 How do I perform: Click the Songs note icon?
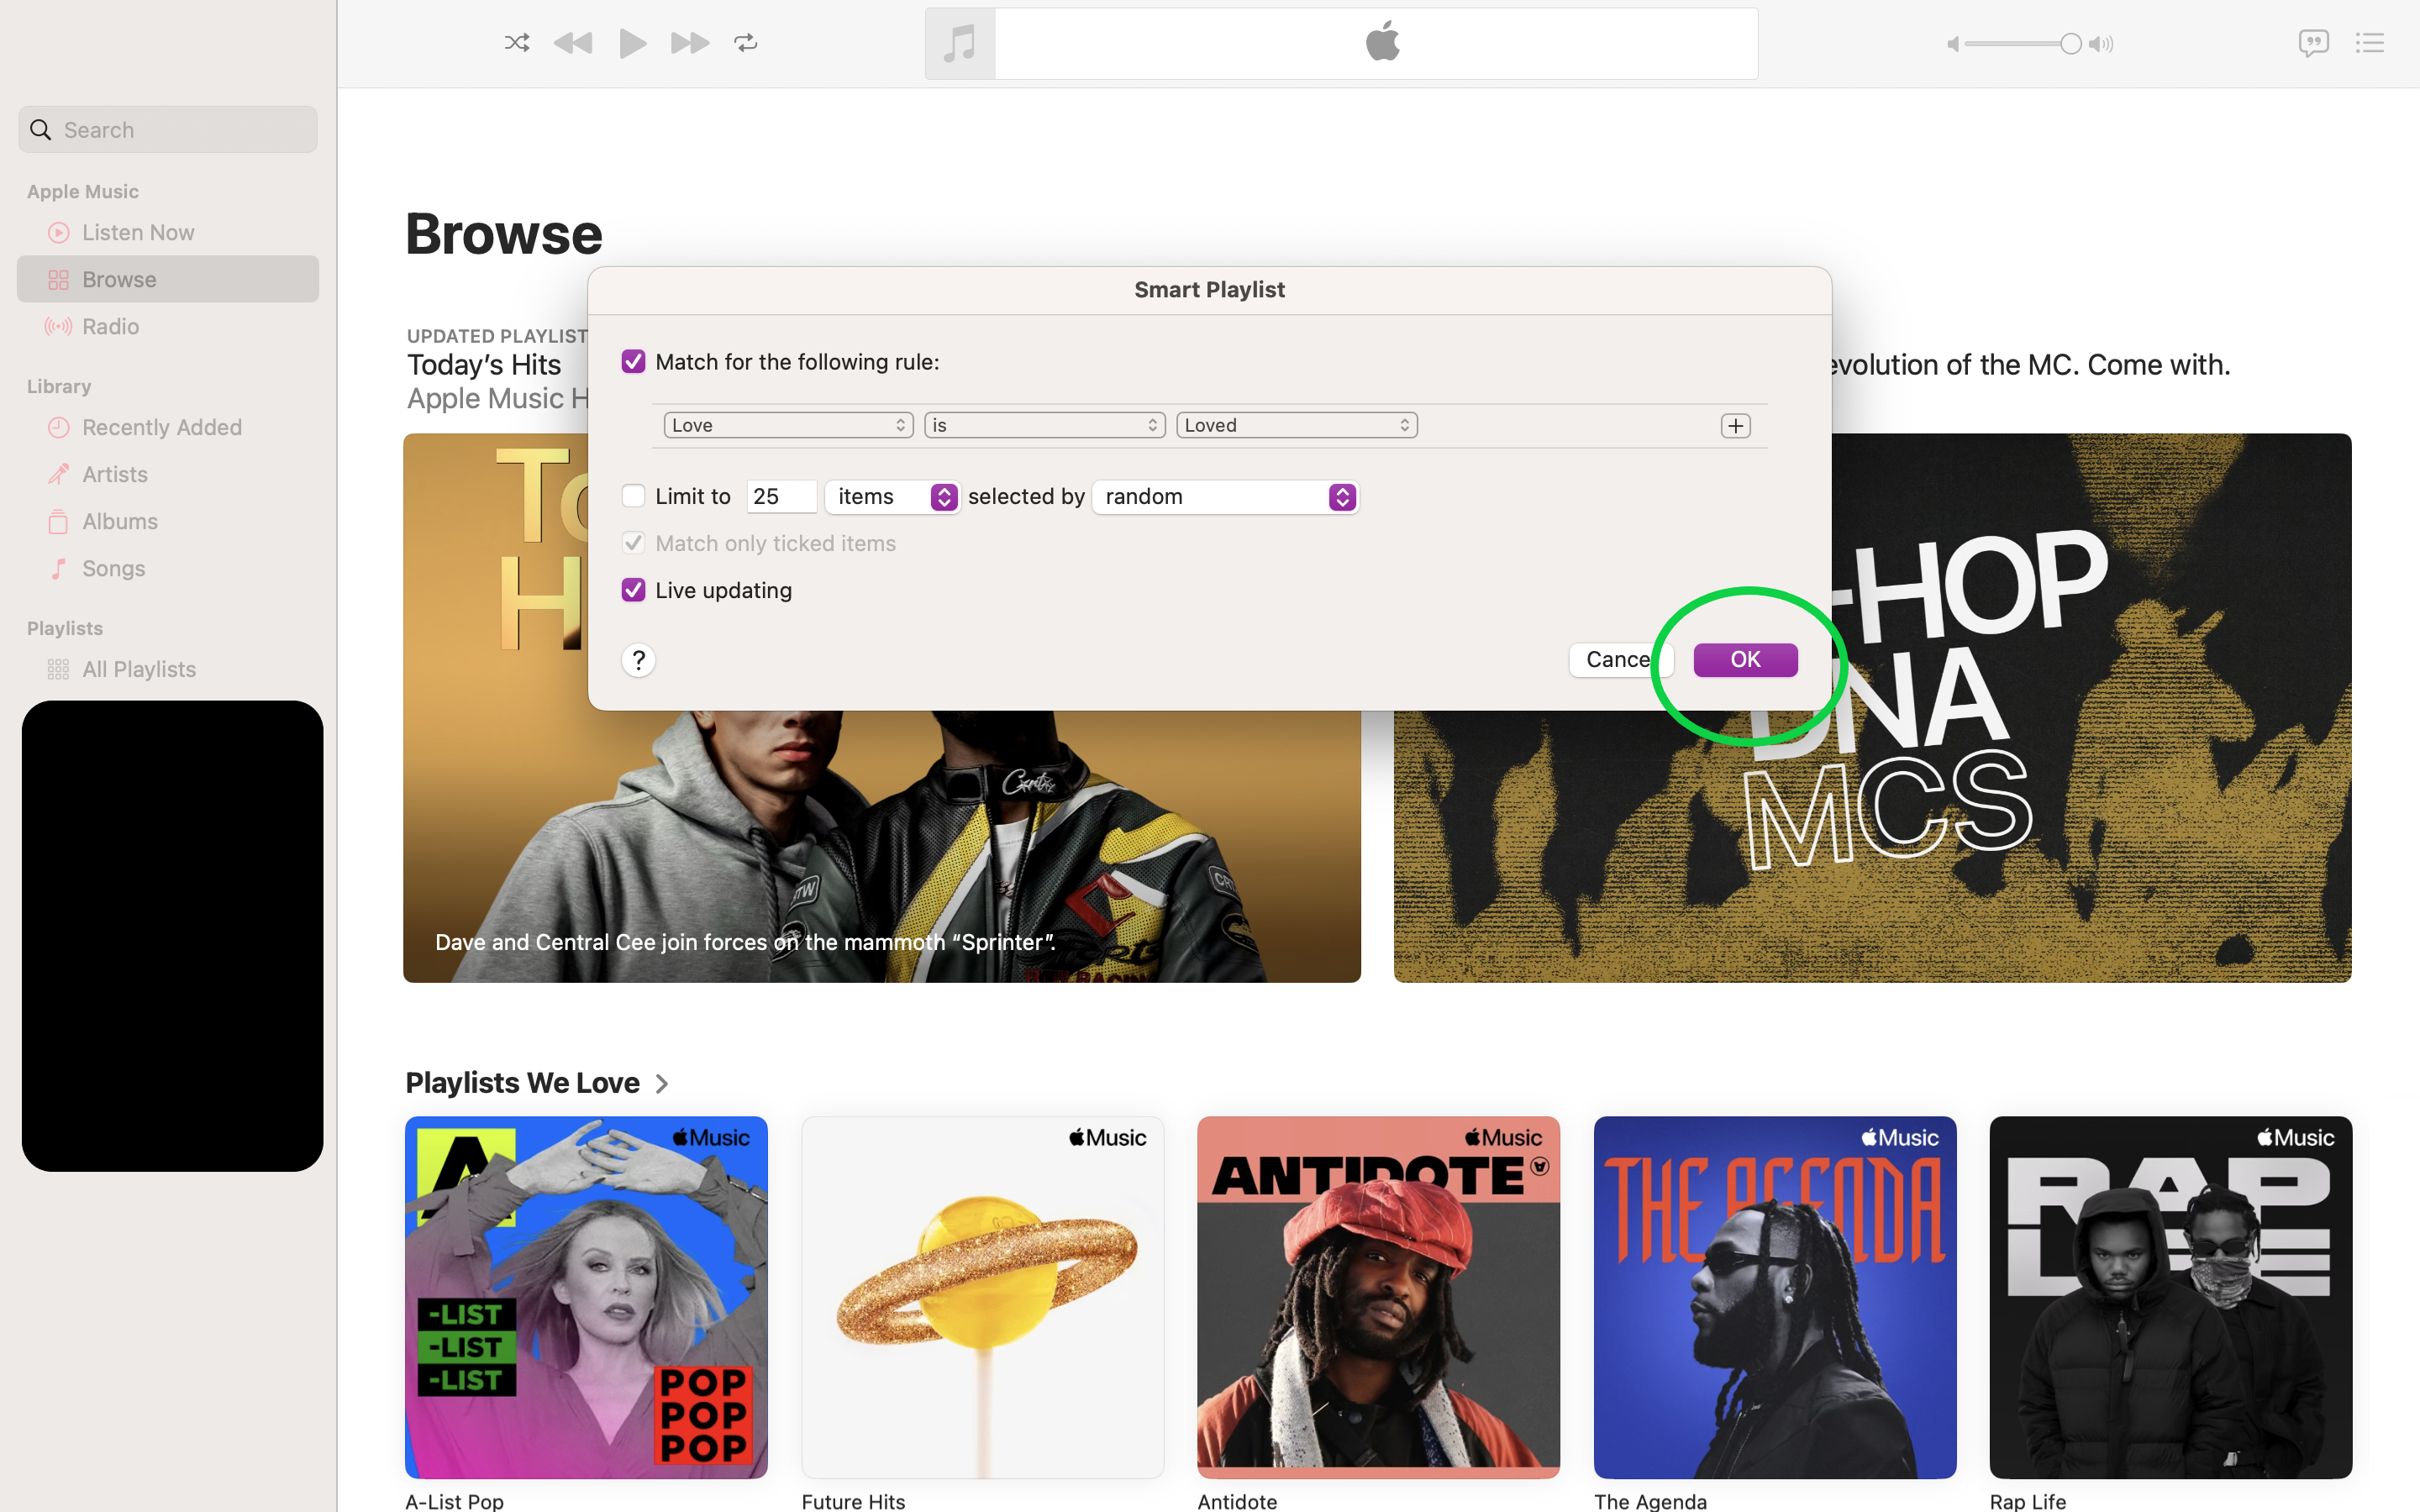59,568
